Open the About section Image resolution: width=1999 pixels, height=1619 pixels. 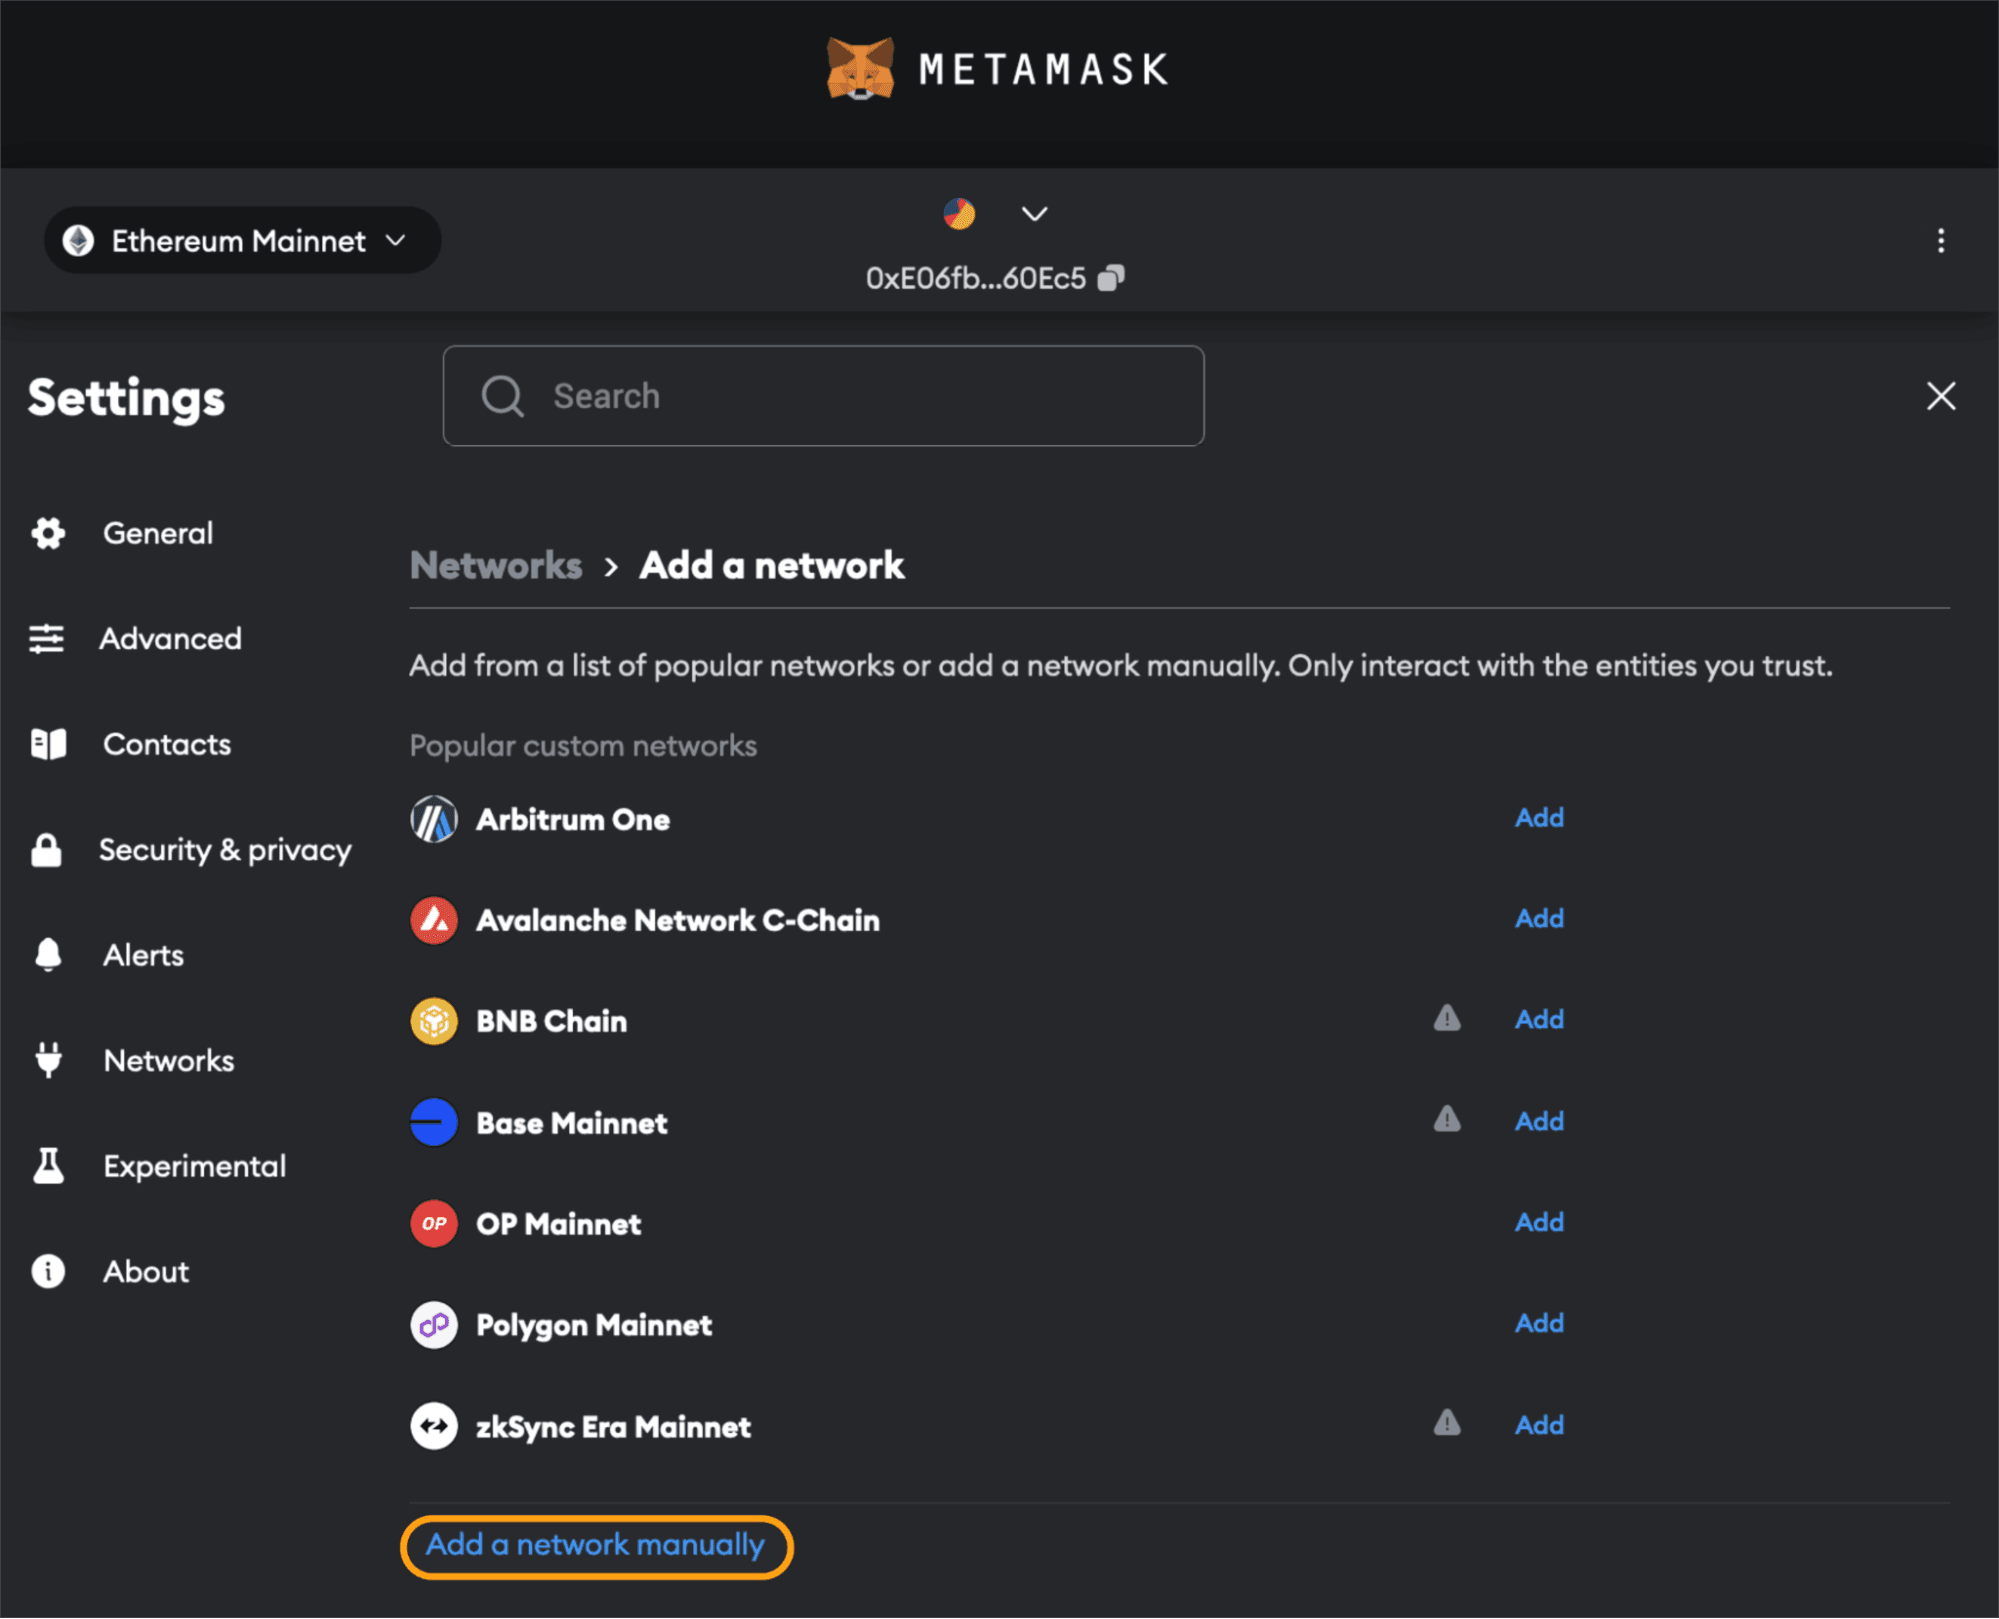pos(146,1271)
